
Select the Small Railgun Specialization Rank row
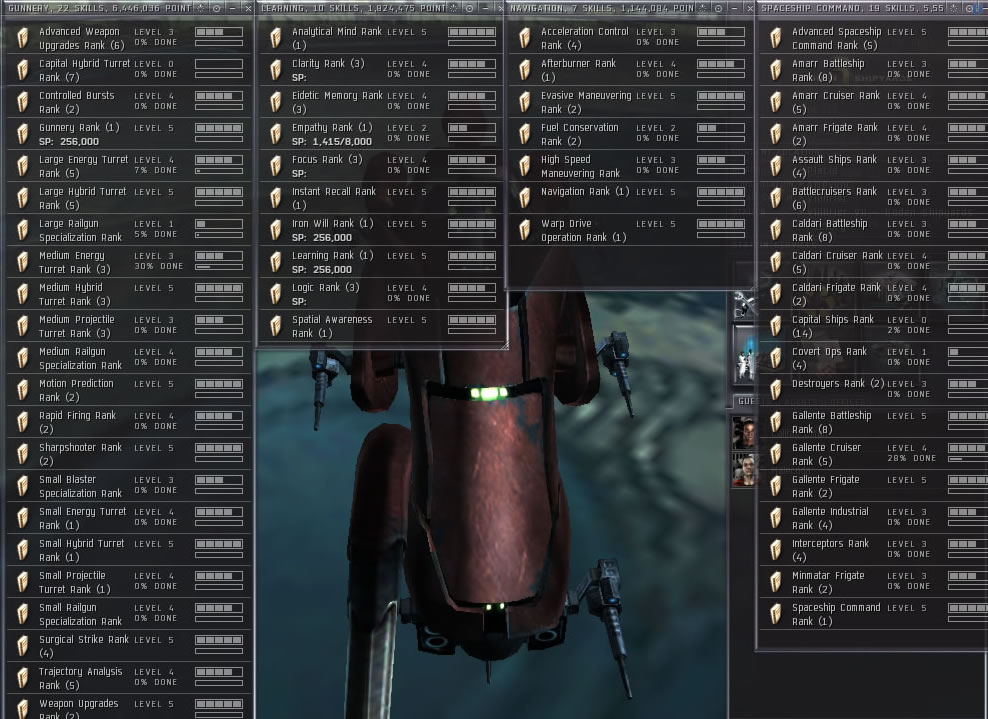129,614
